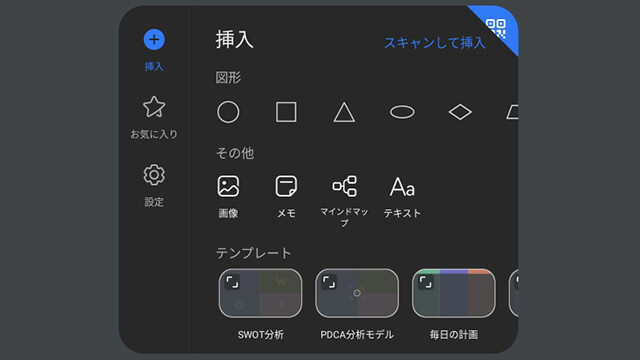Expand preview of SWOT分析 template
This screenshot has height=360, width=640.
point(232,282)
